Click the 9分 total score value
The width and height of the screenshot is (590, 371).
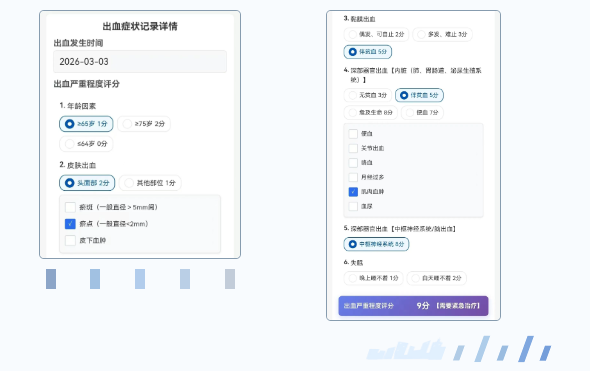click(423, 306)
